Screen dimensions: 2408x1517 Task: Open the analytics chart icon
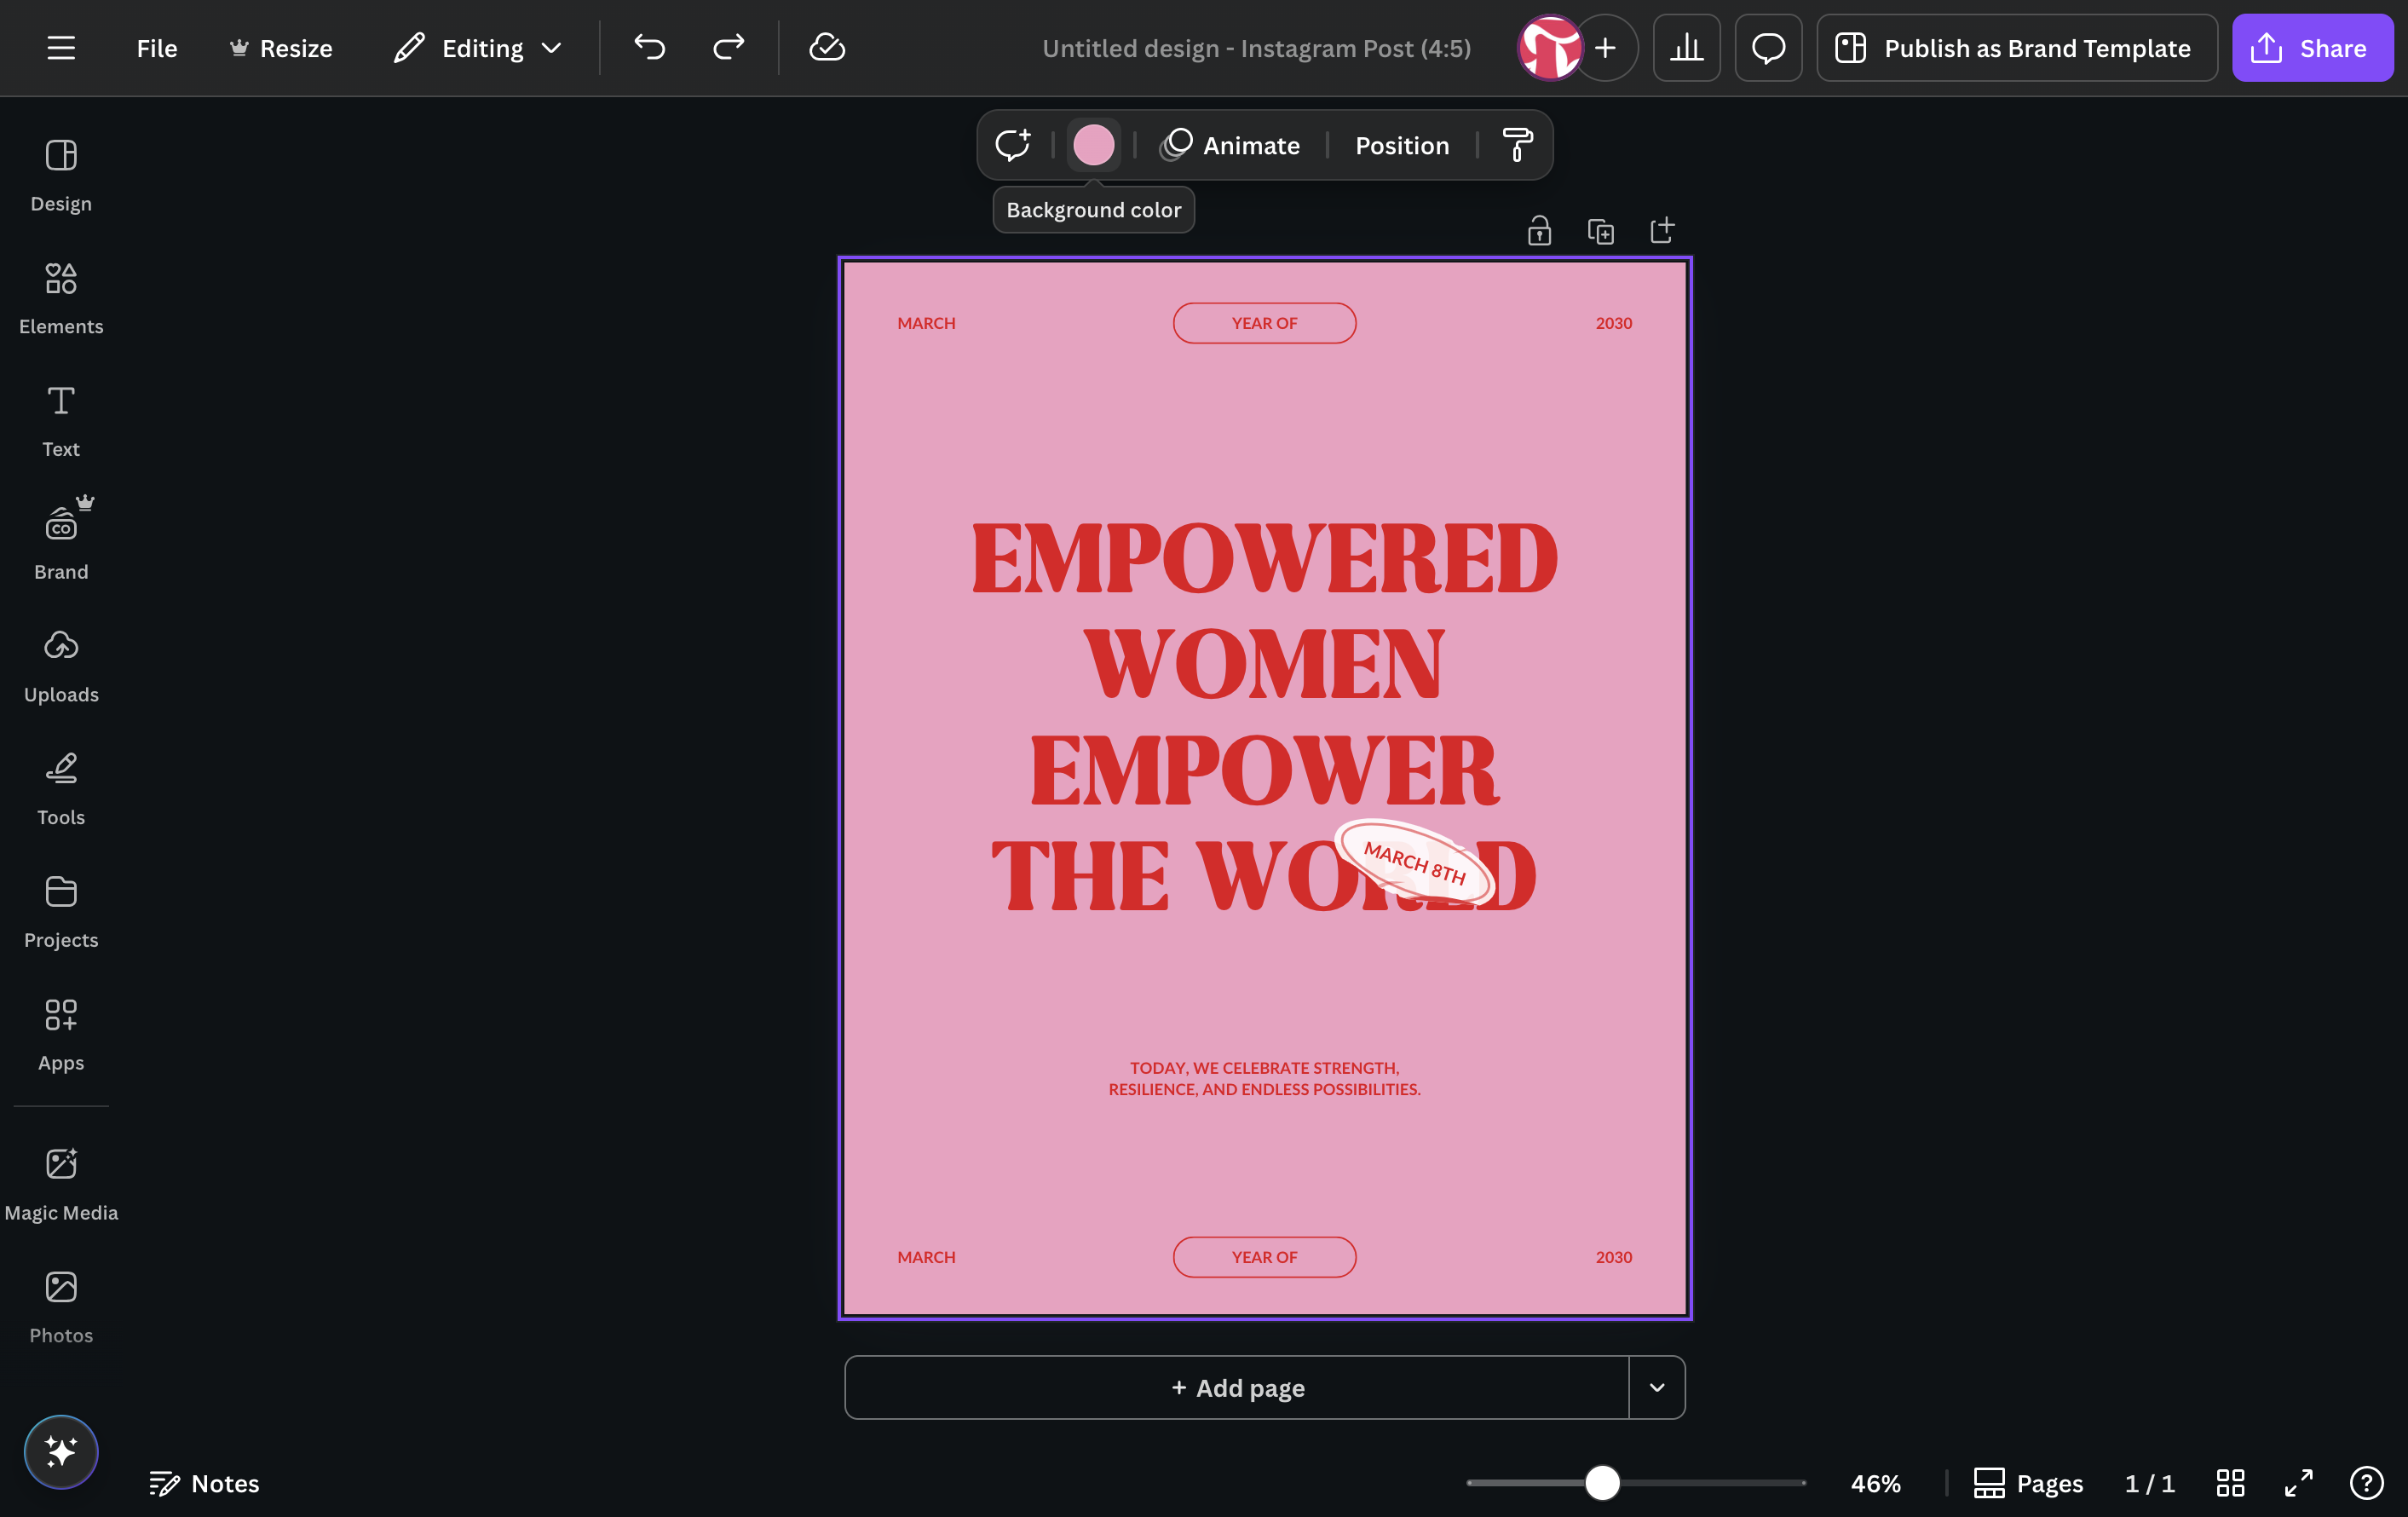point(1687,48)
